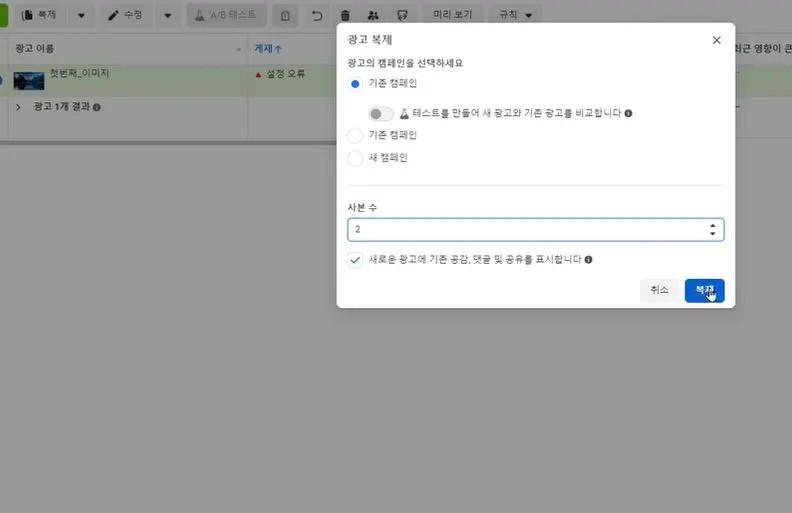Open the dropdown arrow next to 수정

[168, 15]
